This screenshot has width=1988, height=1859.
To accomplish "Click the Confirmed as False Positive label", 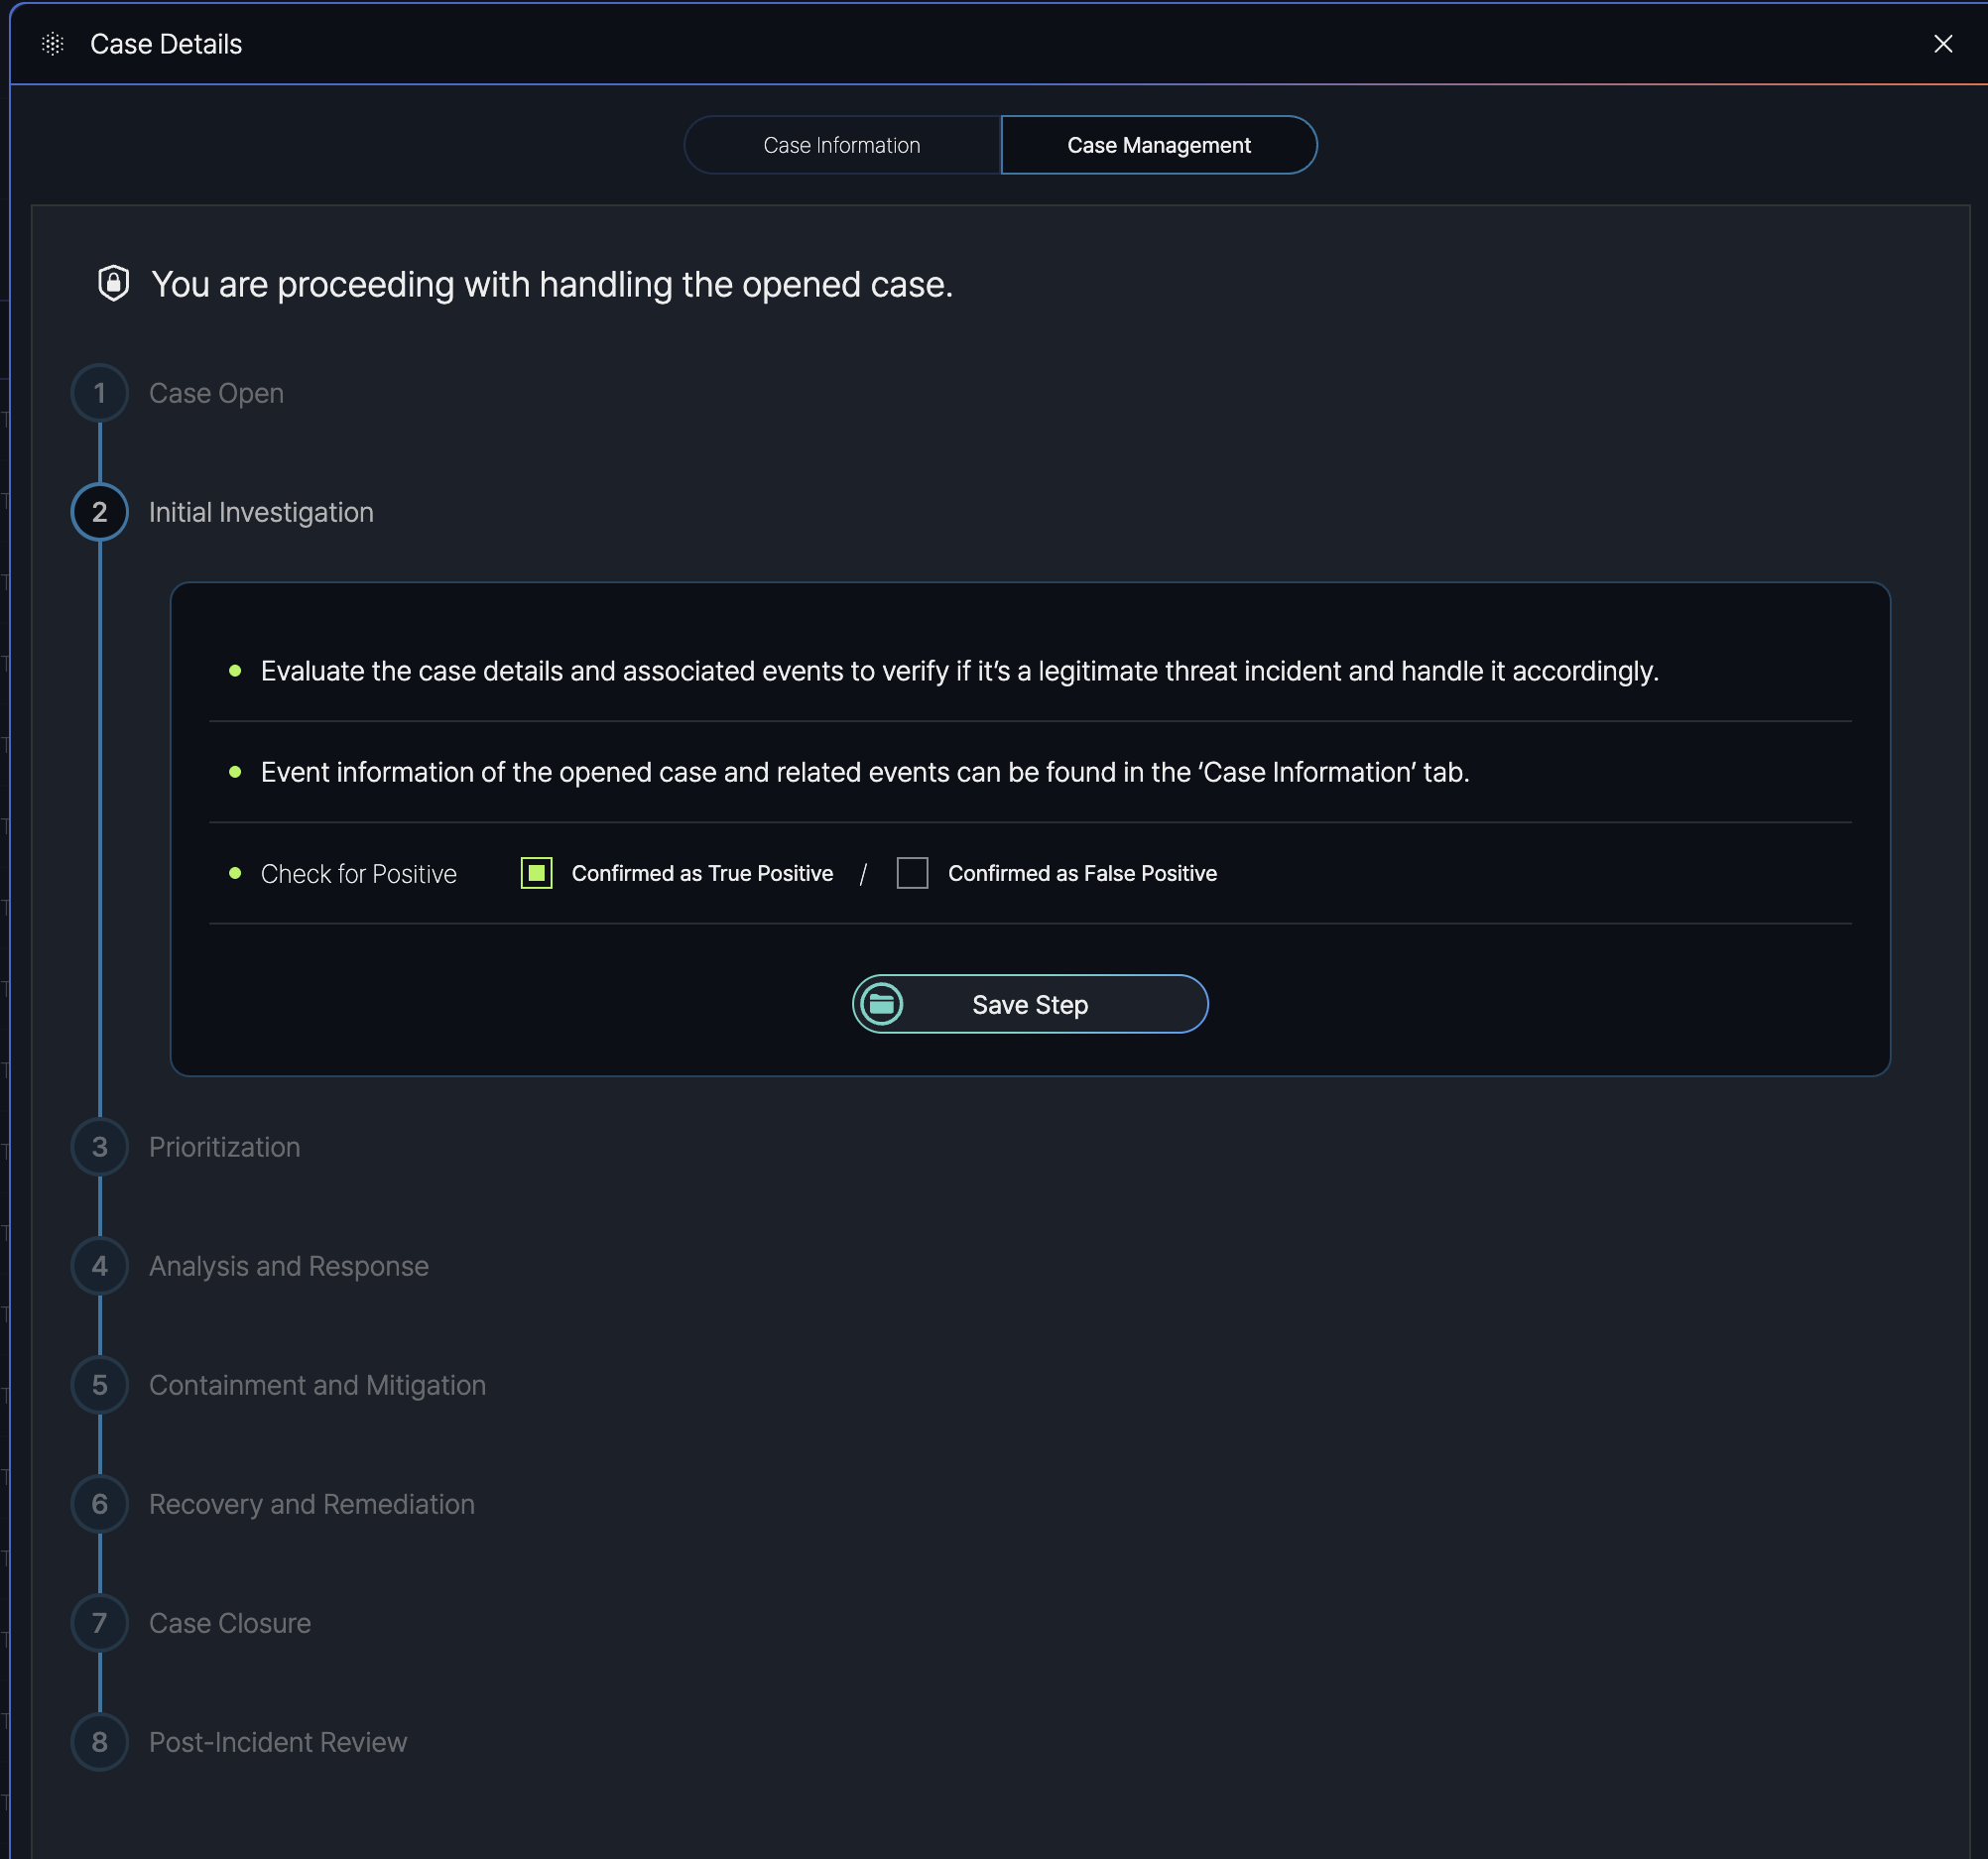I will click(1082, 873).
